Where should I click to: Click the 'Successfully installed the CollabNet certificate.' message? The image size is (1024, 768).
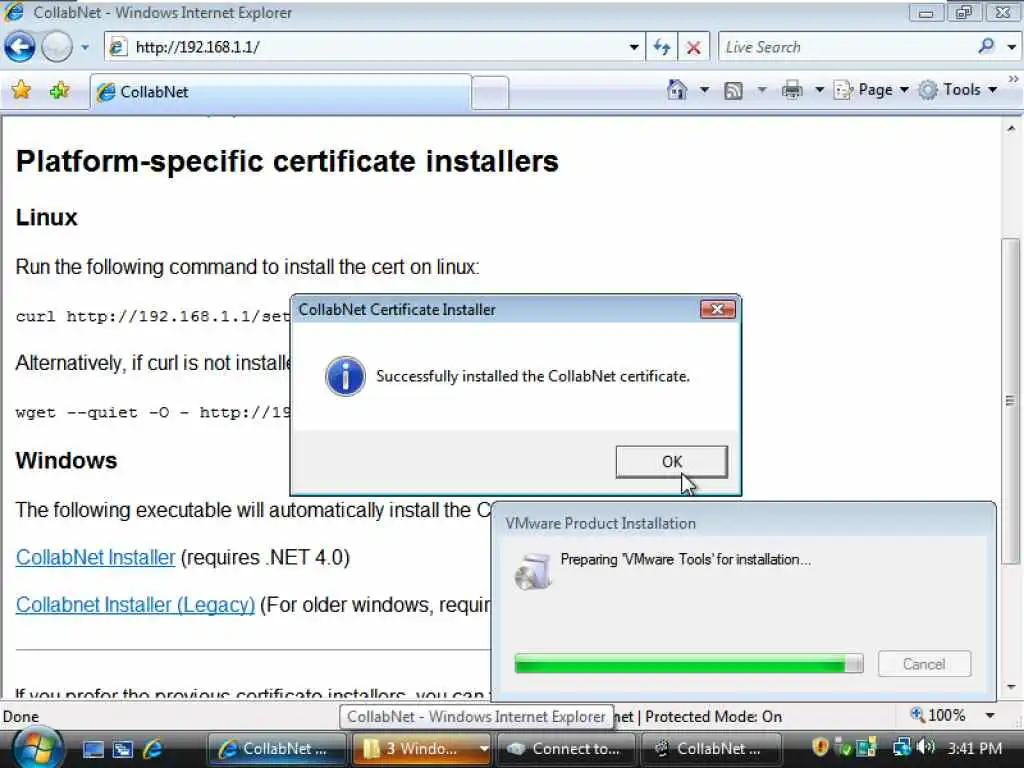coord(533,376)
